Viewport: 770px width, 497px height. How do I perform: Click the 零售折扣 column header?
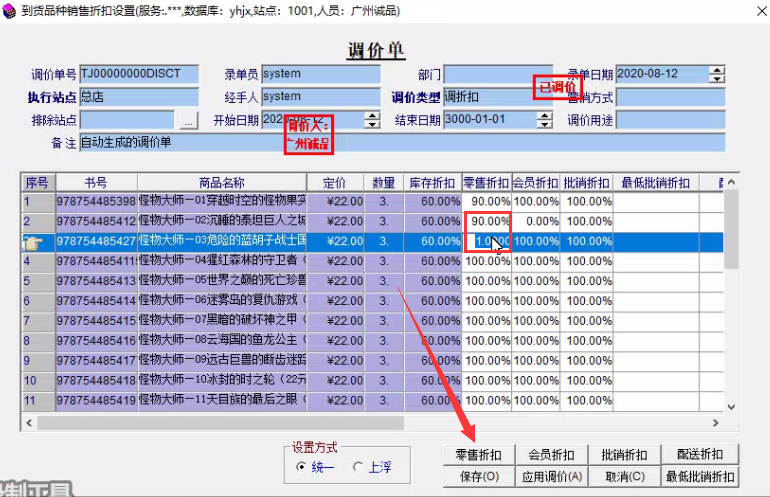pos(487,183)
